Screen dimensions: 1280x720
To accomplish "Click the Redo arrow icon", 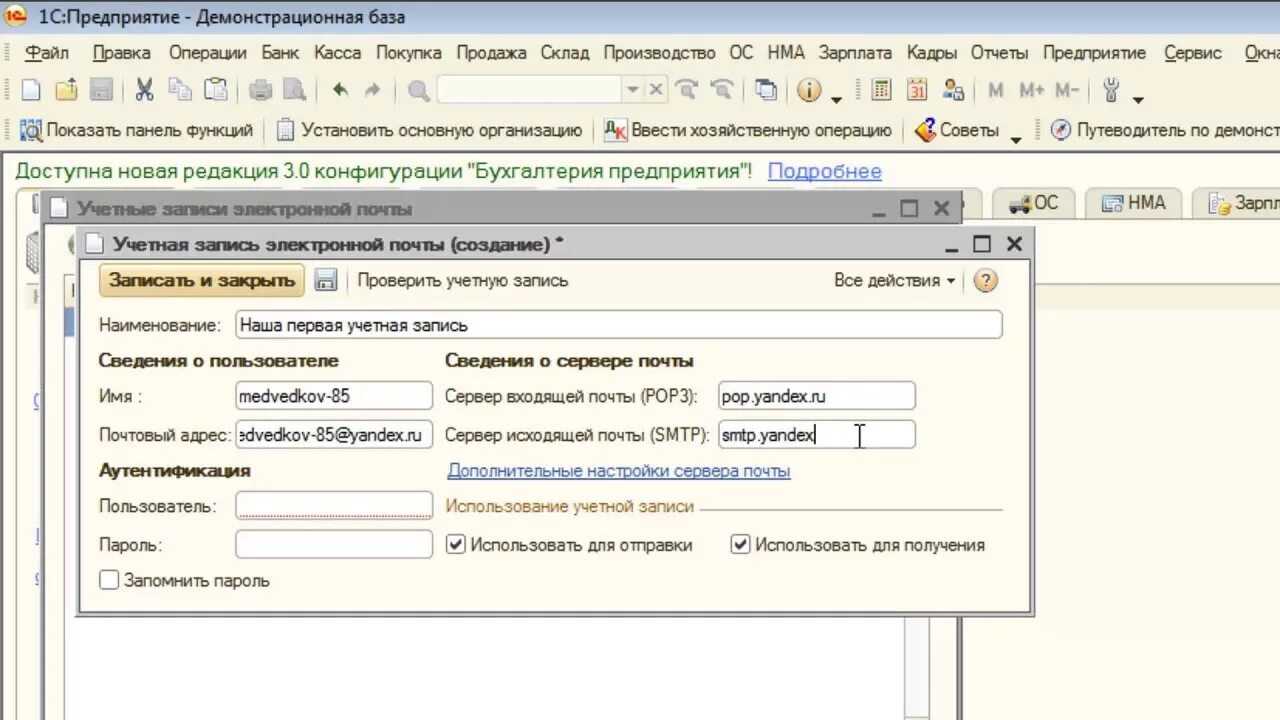I will point(372,91).
